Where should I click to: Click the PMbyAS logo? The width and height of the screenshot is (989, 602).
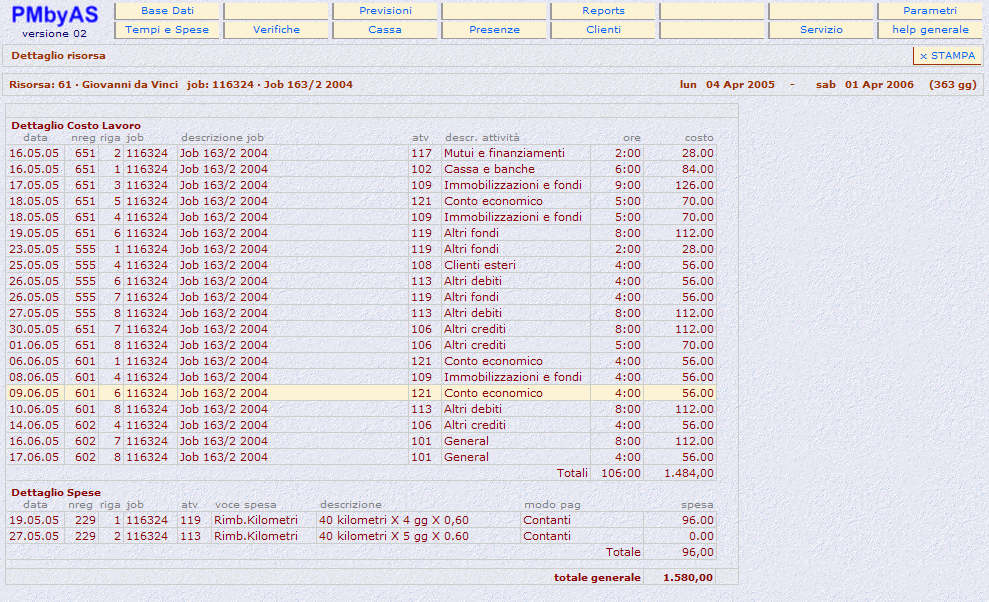tap(55, 14)
